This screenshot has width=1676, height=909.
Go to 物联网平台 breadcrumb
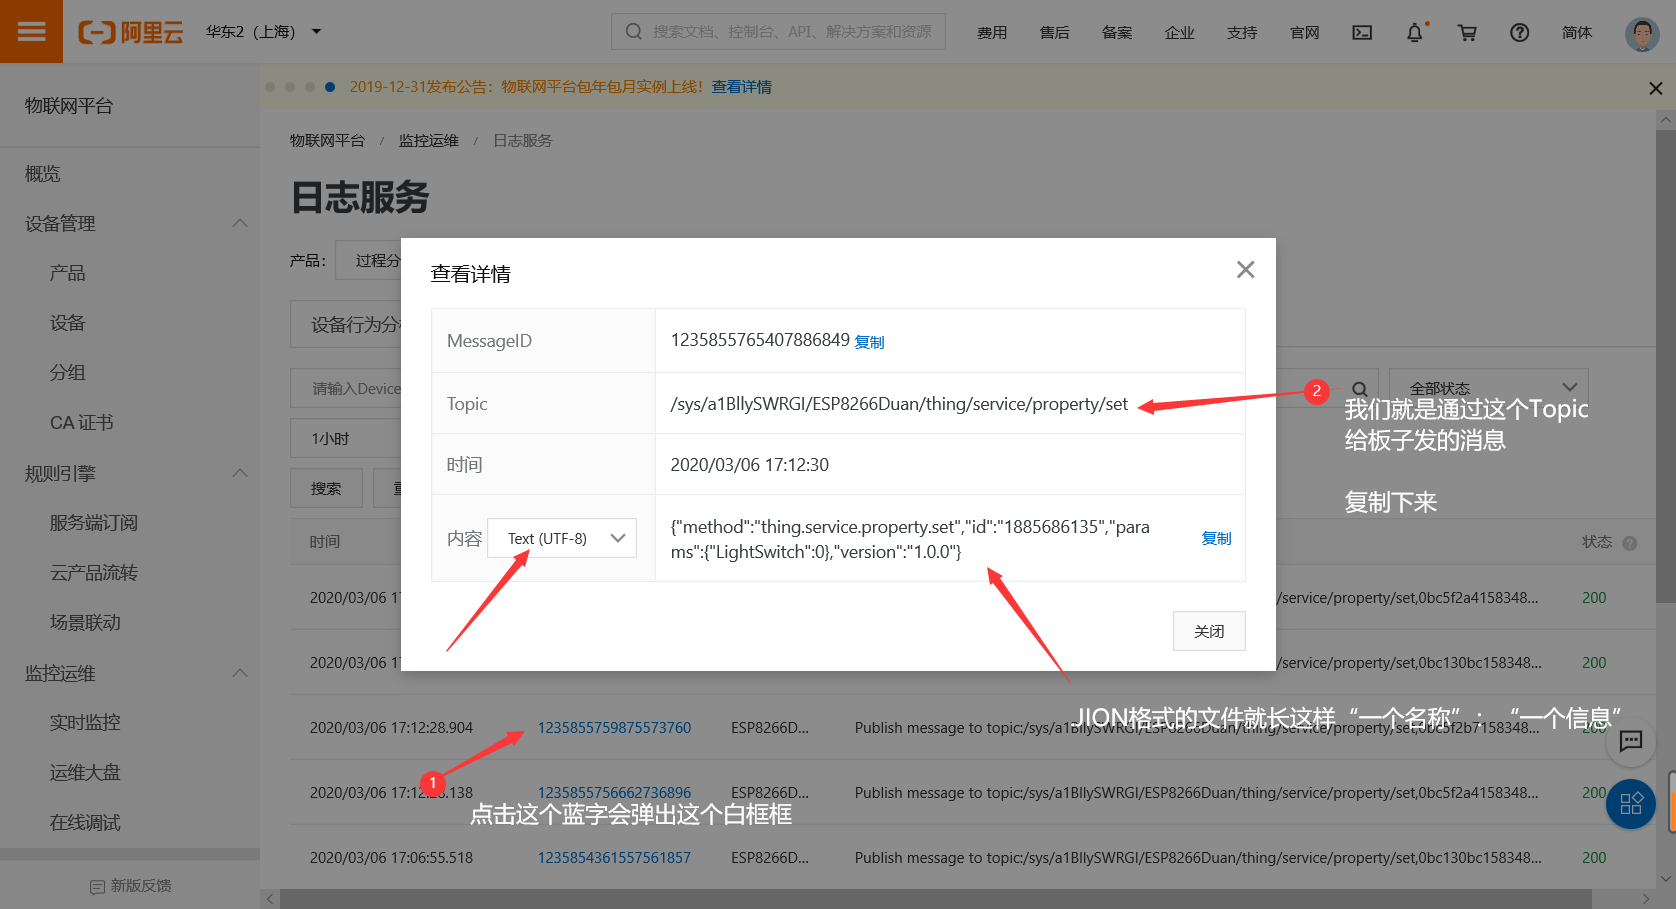[x=327, y=140]
